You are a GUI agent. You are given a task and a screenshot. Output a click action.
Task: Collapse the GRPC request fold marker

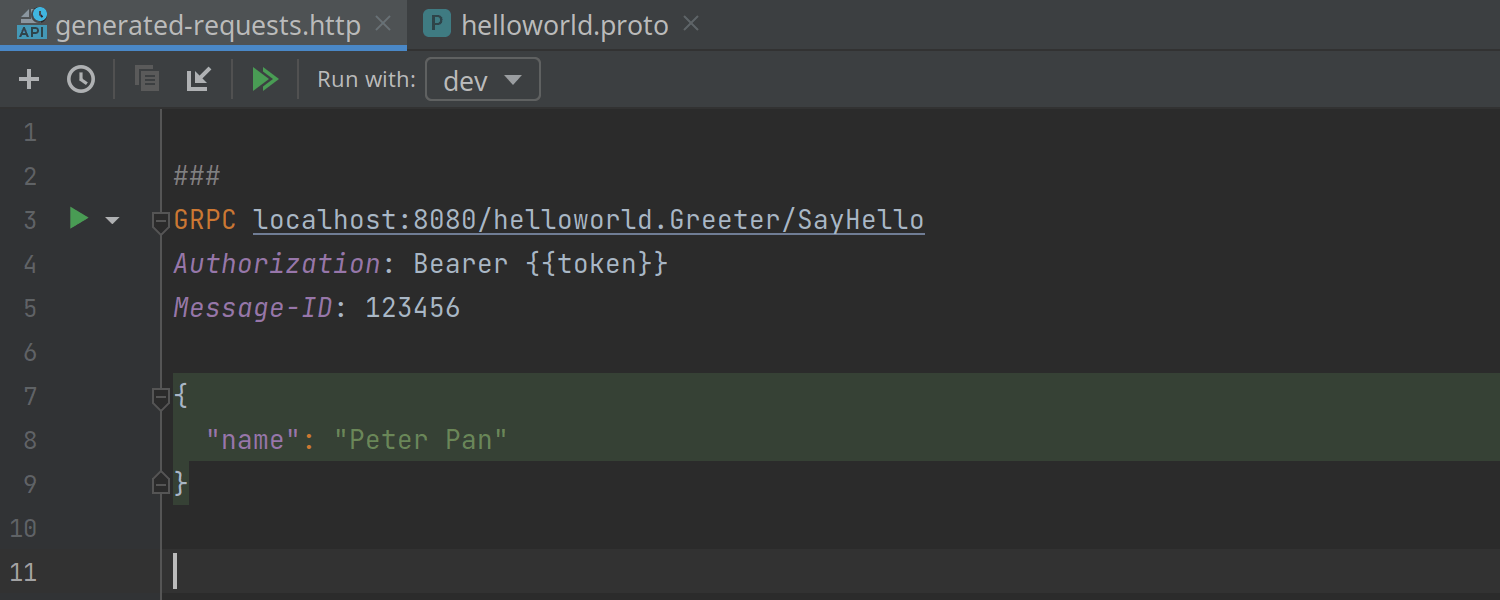[160, 221]
